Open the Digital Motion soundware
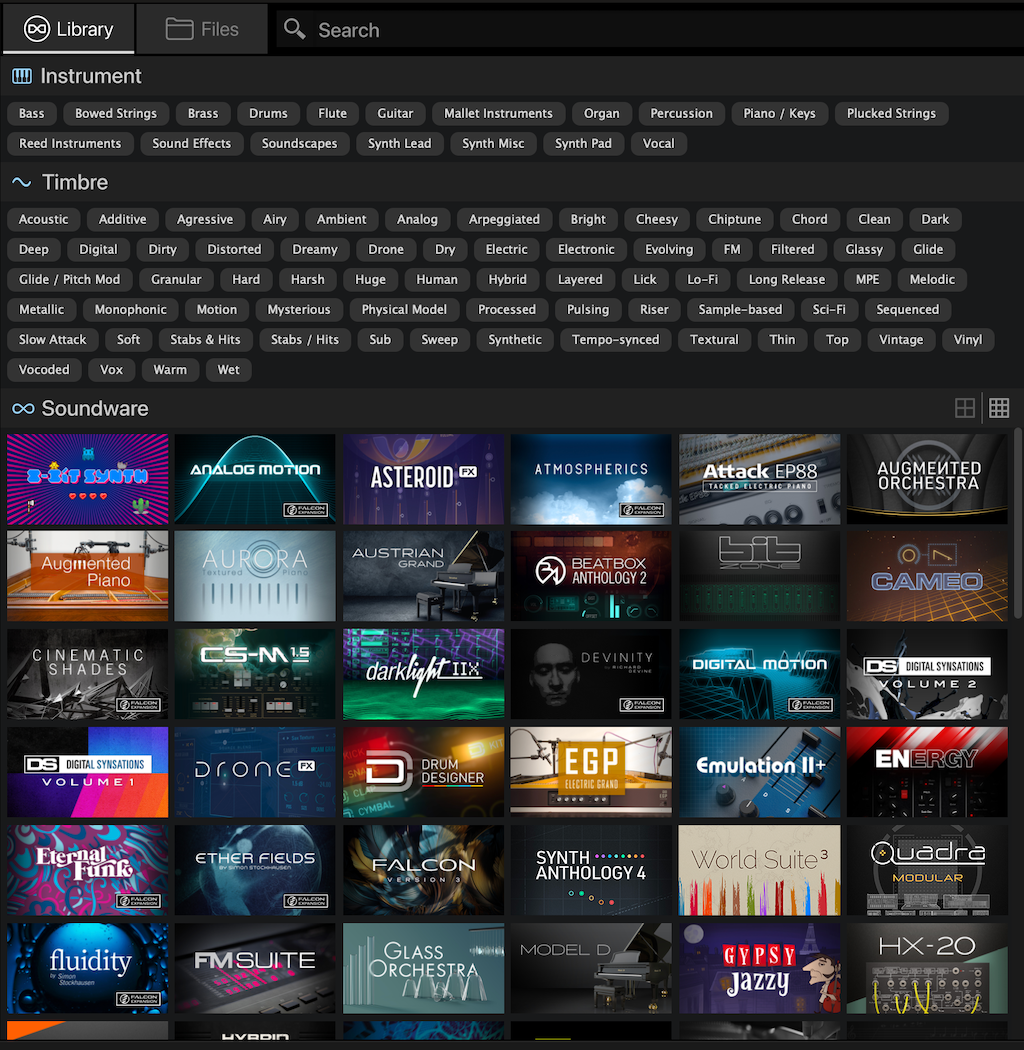The image size is (1024, 1050). (759, 674)
